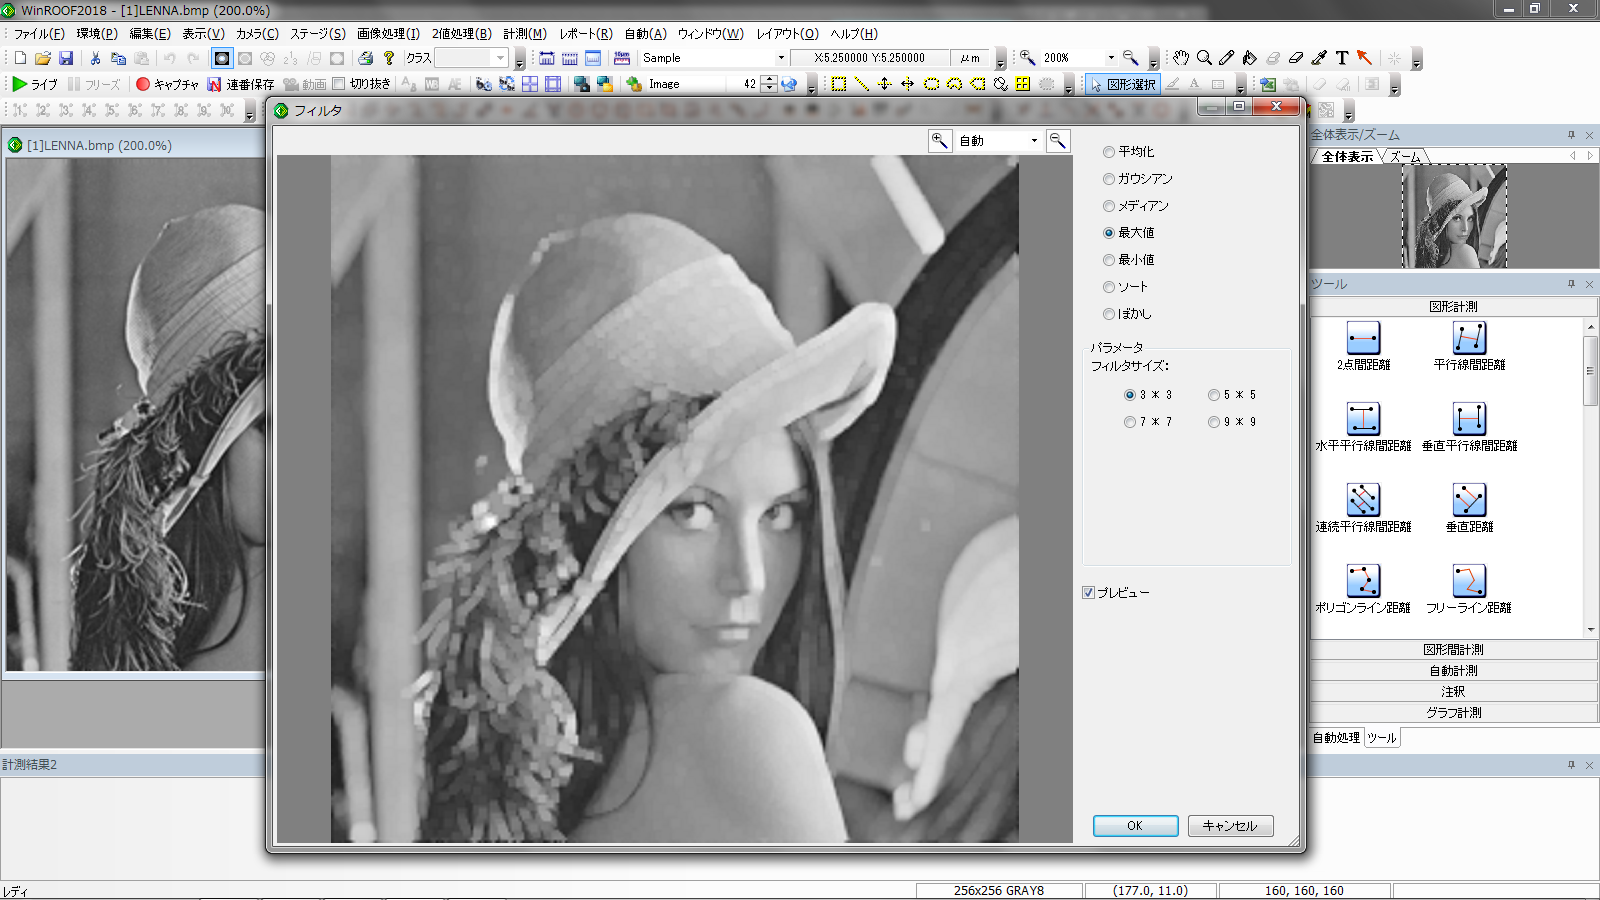Select the ellipse ROI tool
Screen dimensions: 1600x900
(x=931, y=84)
